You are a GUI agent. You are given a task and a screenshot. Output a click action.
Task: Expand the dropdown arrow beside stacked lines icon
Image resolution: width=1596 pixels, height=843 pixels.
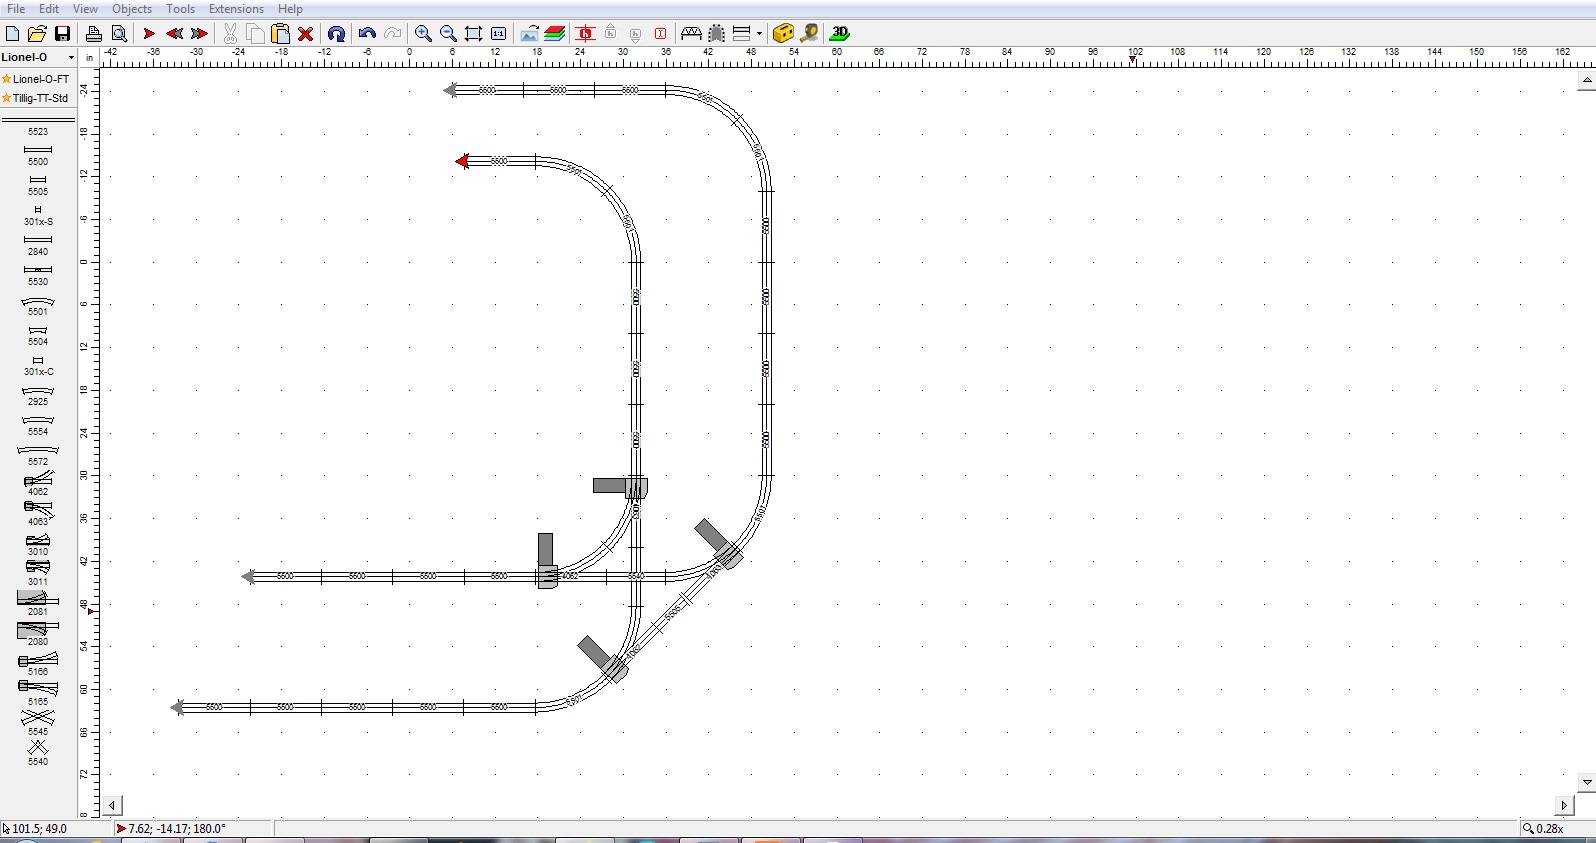(x=760, y=33)
